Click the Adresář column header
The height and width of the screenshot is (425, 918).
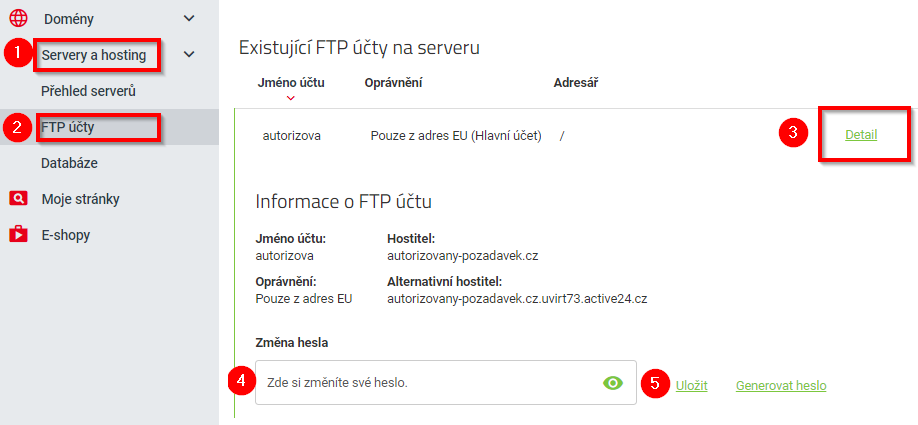(576, 82)
